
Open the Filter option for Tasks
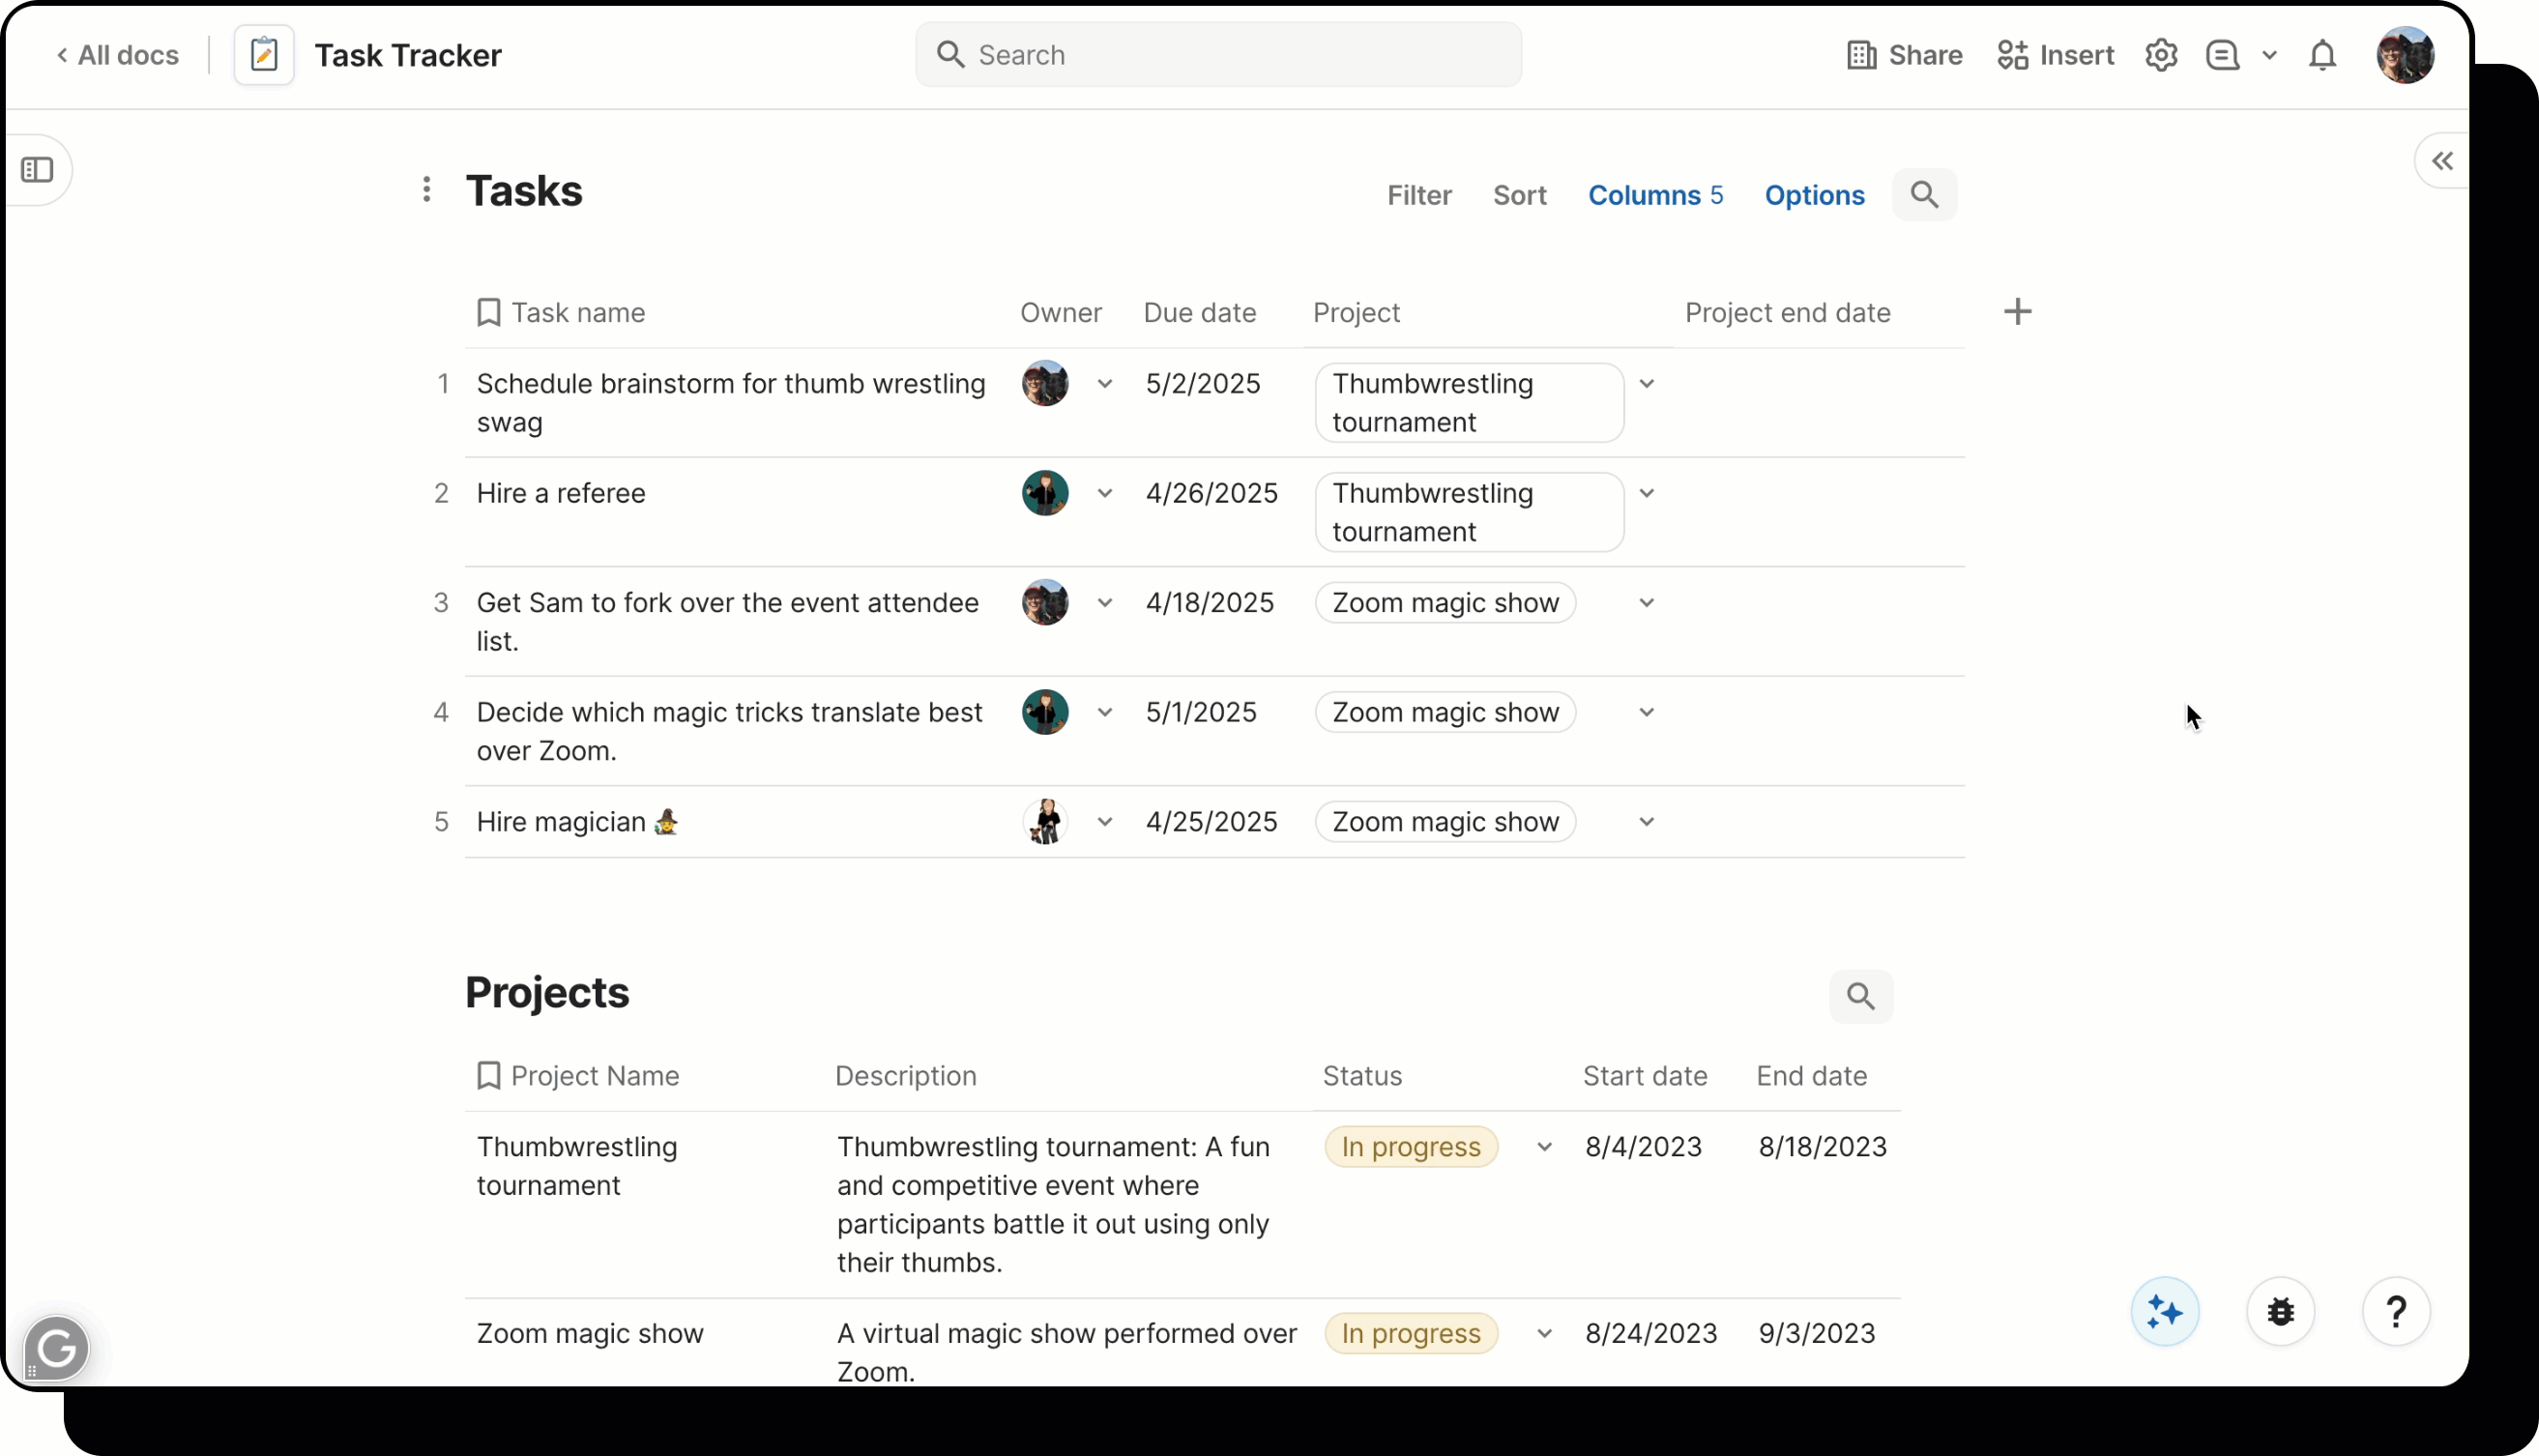coord(1419,195)
